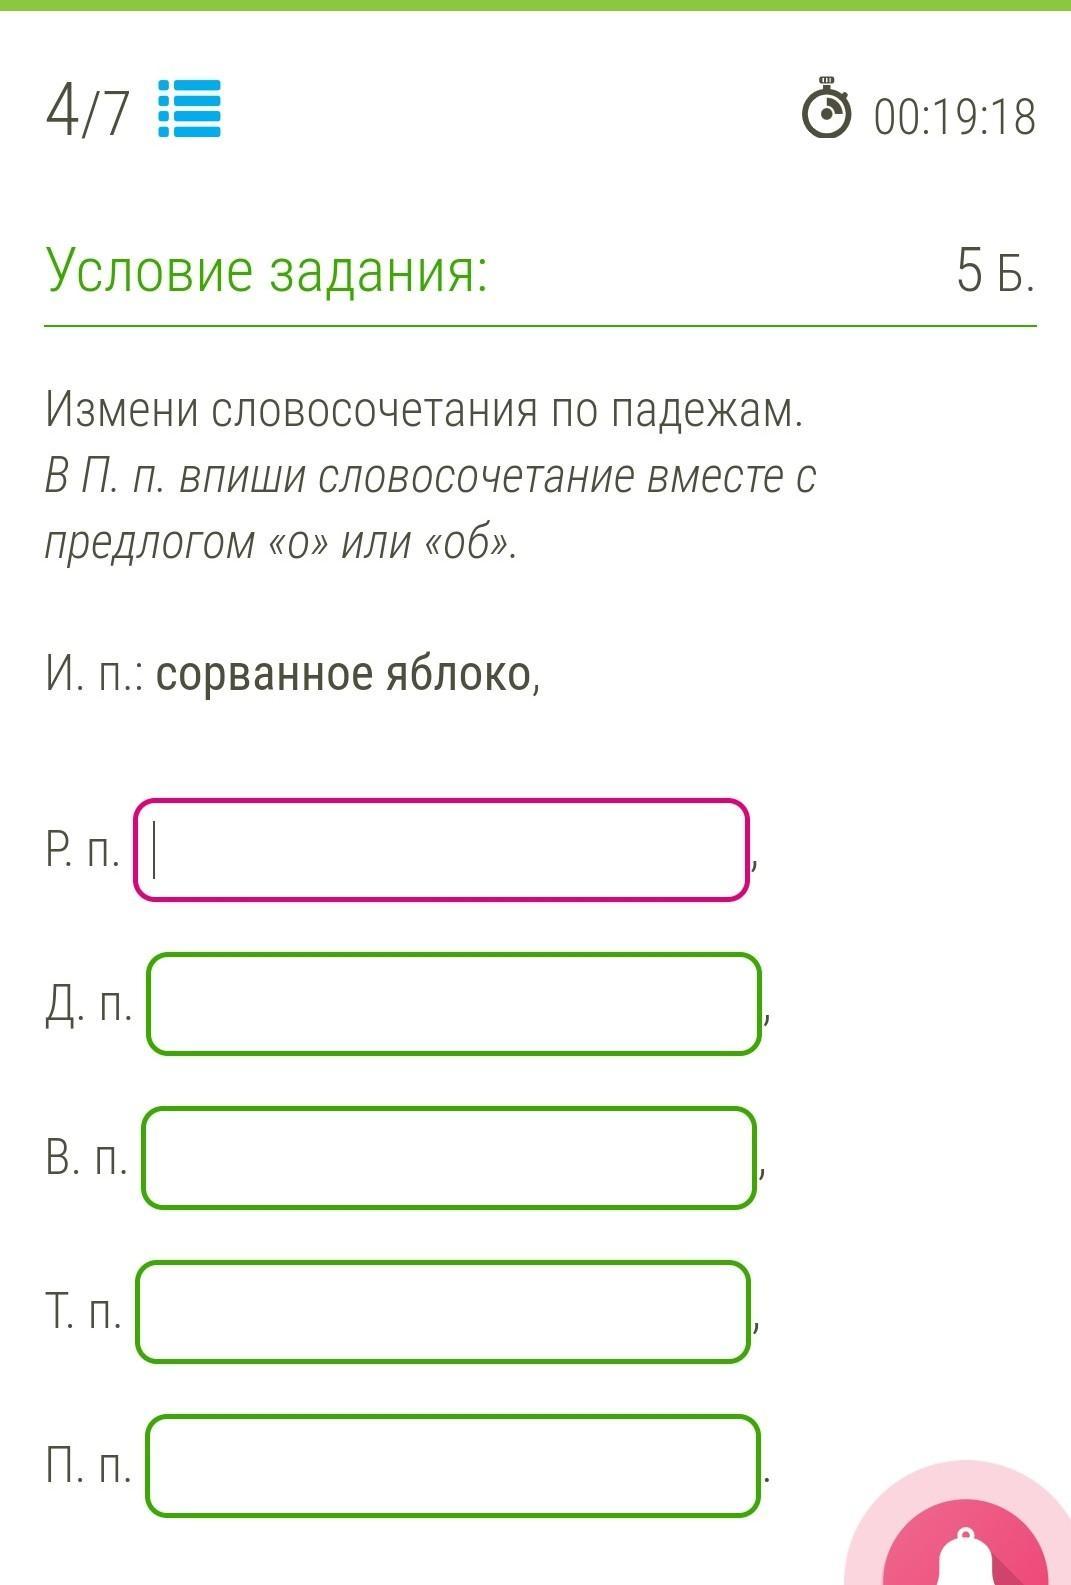Viewport: 1071px width, 1585px height.
Task: Select the В. п. answer field
Action: pyautogui.click(x=449, y=1158)
